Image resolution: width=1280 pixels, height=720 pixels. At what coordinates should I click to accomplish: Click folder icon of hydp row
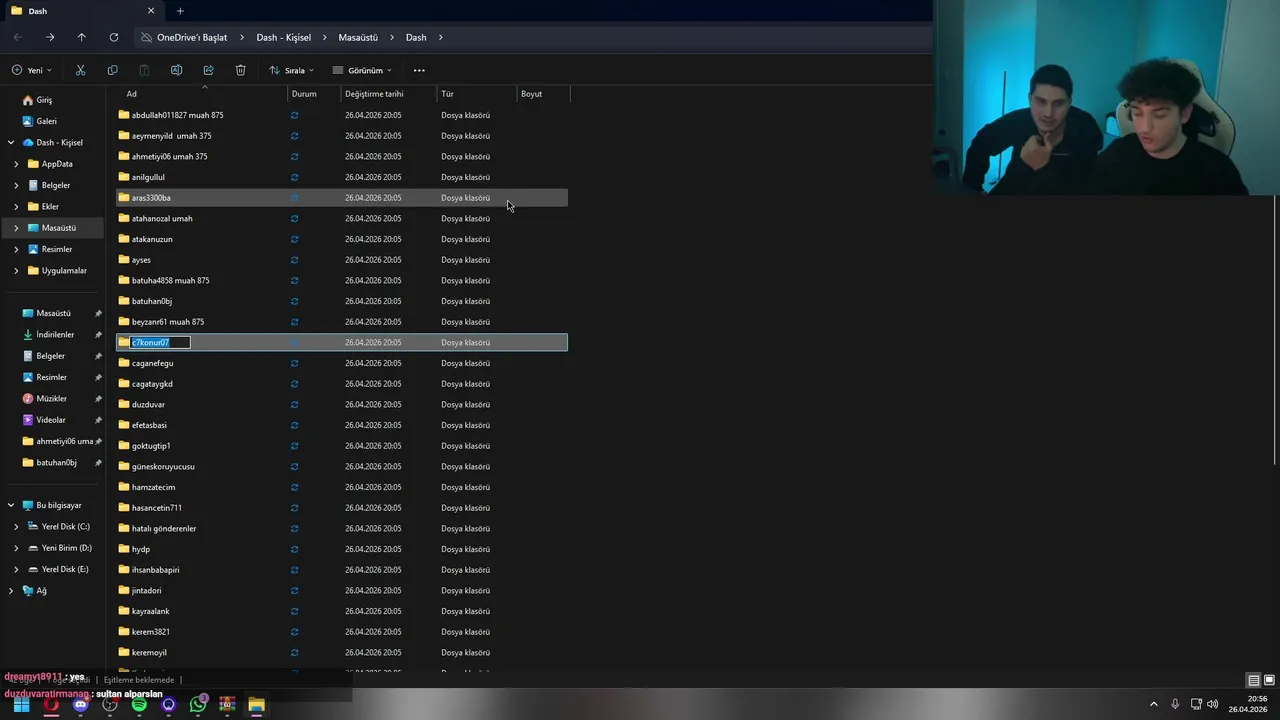124,549
